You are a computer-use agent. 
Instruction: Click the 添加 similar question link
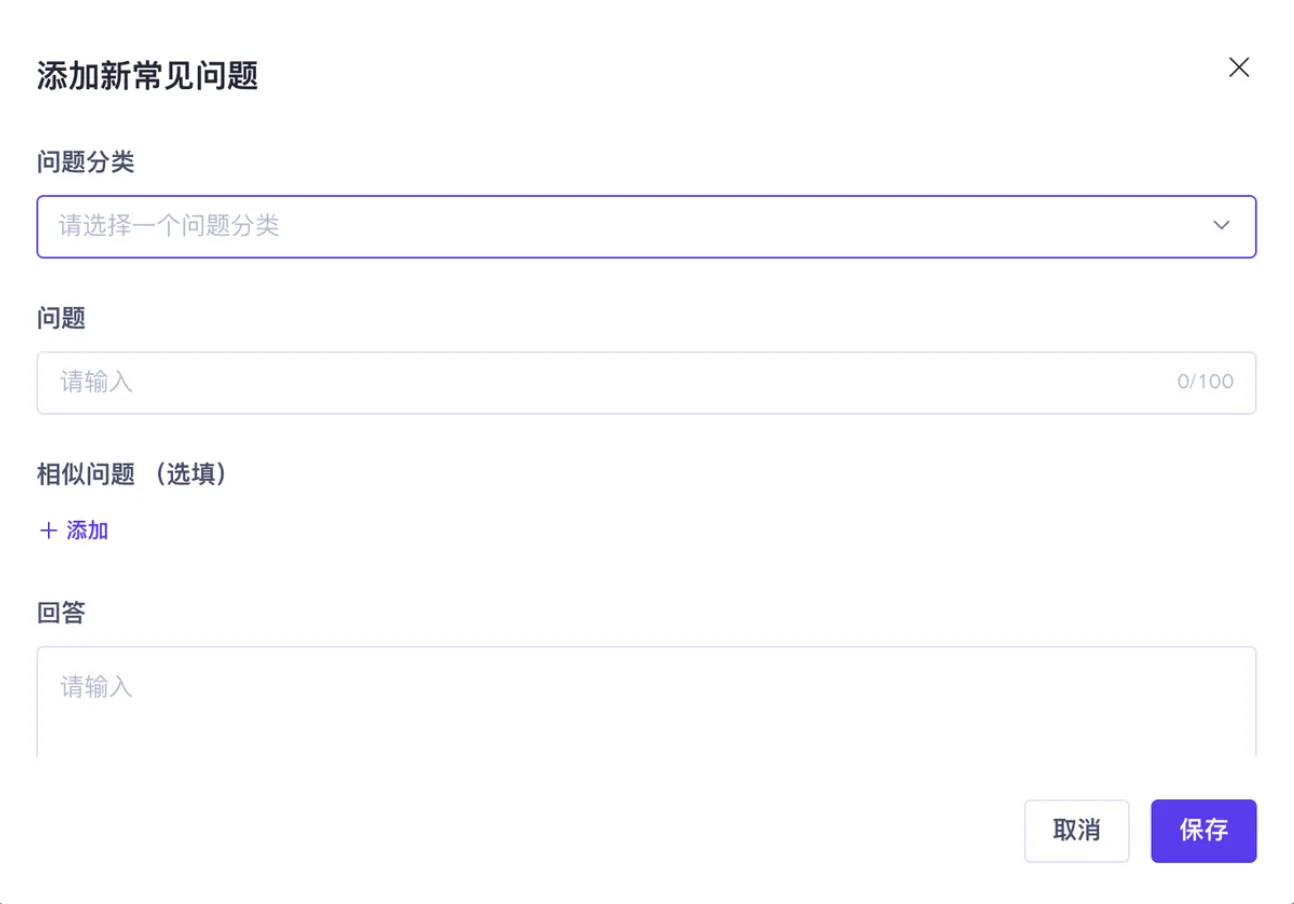pyautogui.click(x=73, y=531)
